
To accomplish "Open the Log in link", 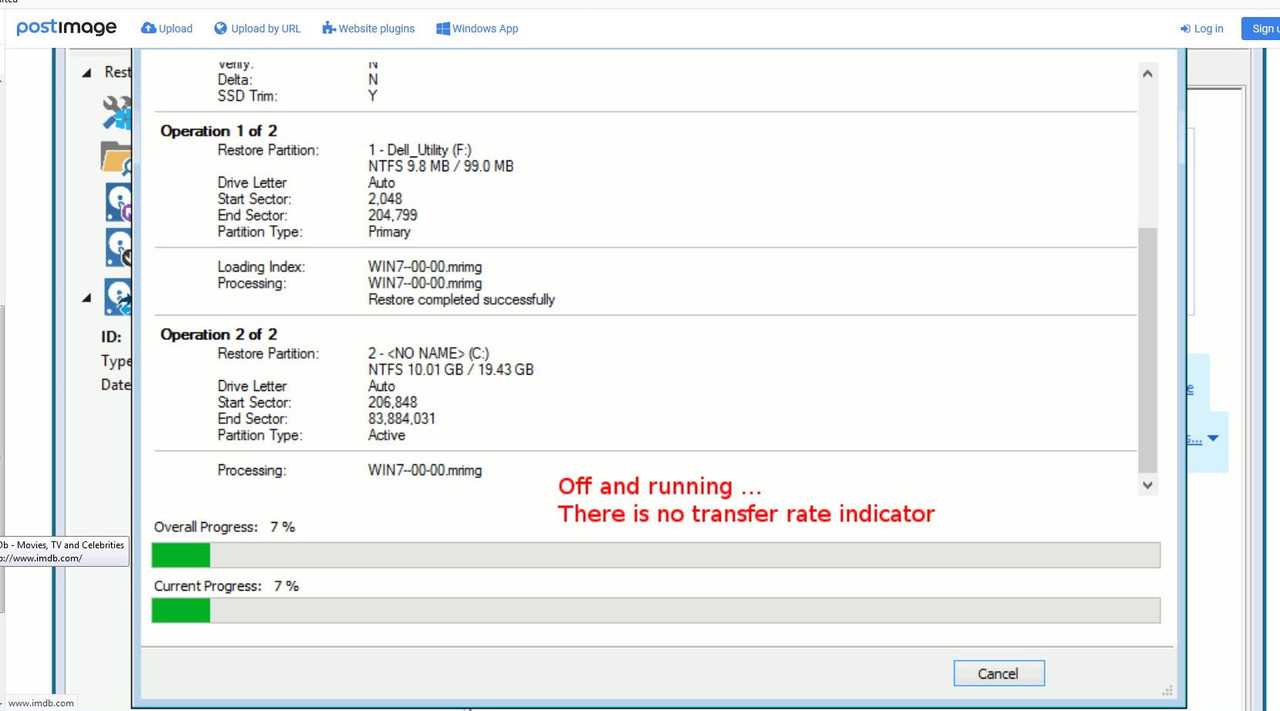I will pyautogui.click(x=1202, y=29).
